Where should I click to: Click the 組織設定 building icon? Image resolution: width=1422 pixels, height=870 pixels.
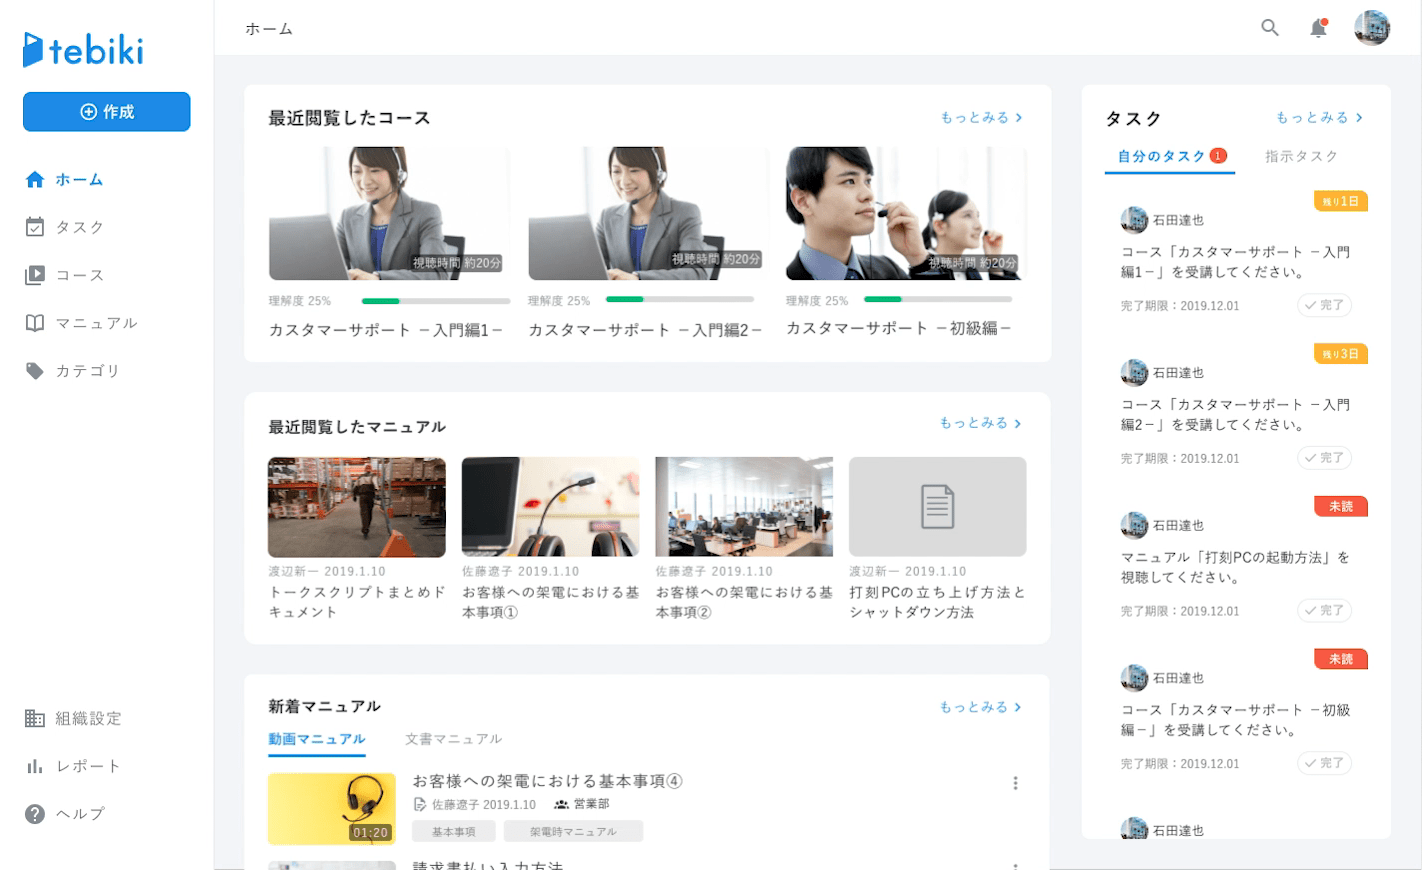pyautogui.click(x=35, y=718)
